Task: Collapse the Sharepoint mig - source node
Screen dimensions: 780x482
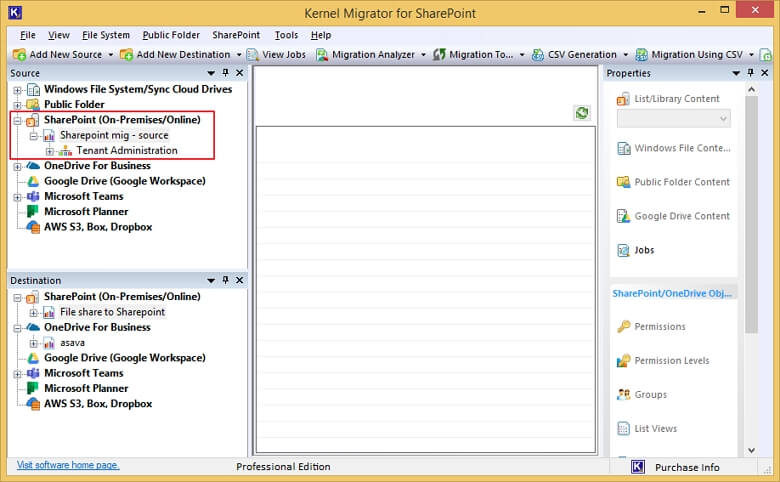Action: pyautogui.click(x=33, y=135)
